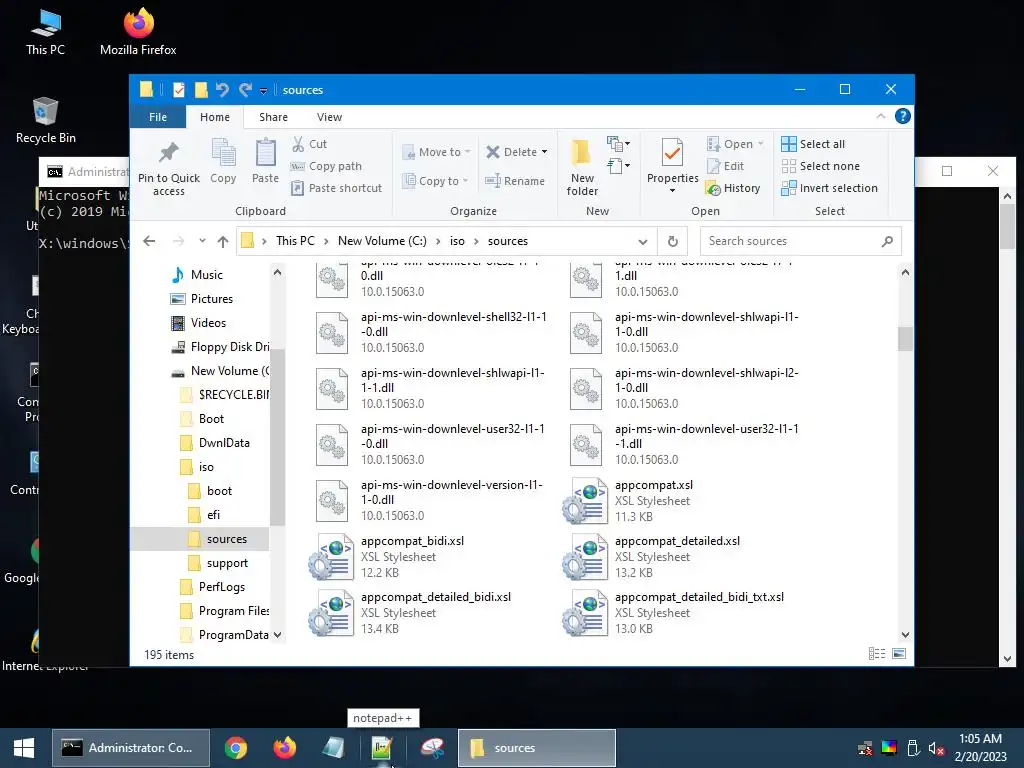Screen dimensions: 1024x768
Task: Show file History
Action: click(733, 188)
